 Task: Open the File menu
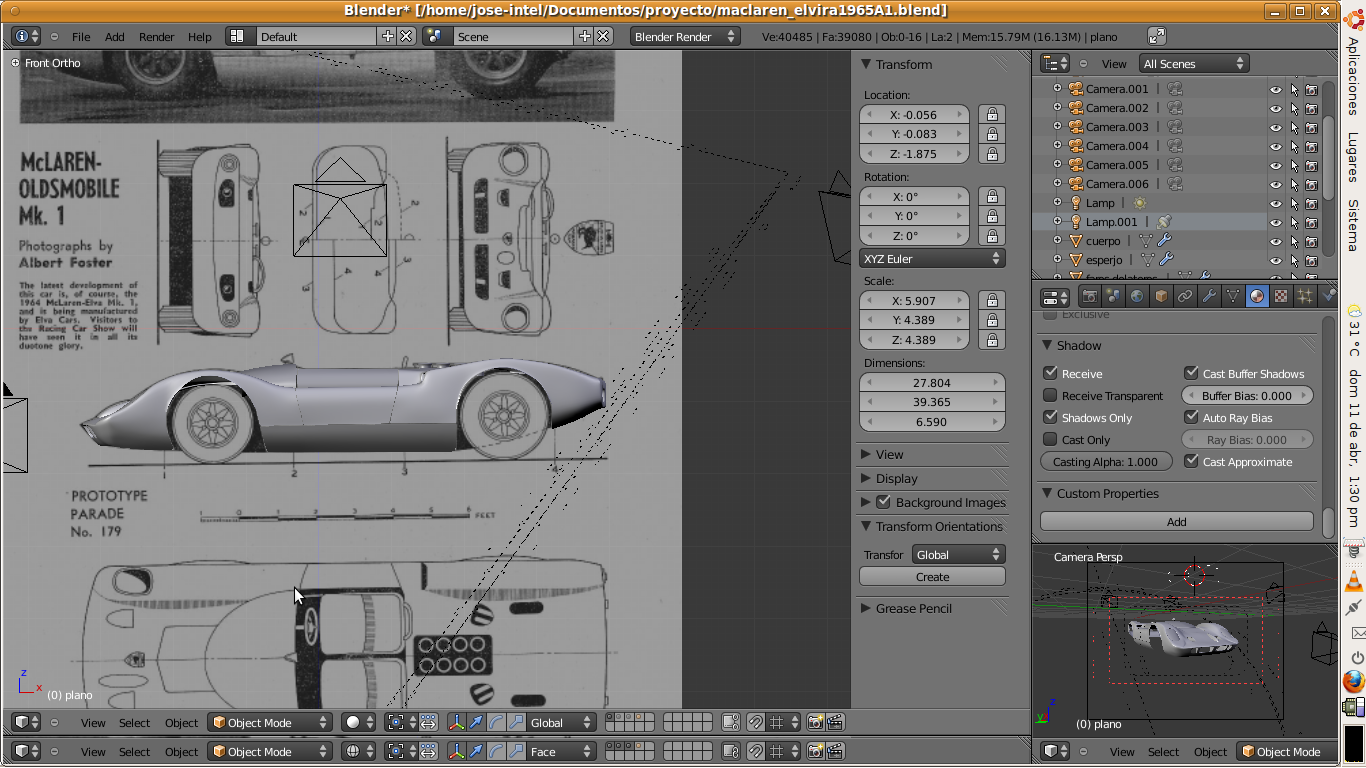(81, 37)
